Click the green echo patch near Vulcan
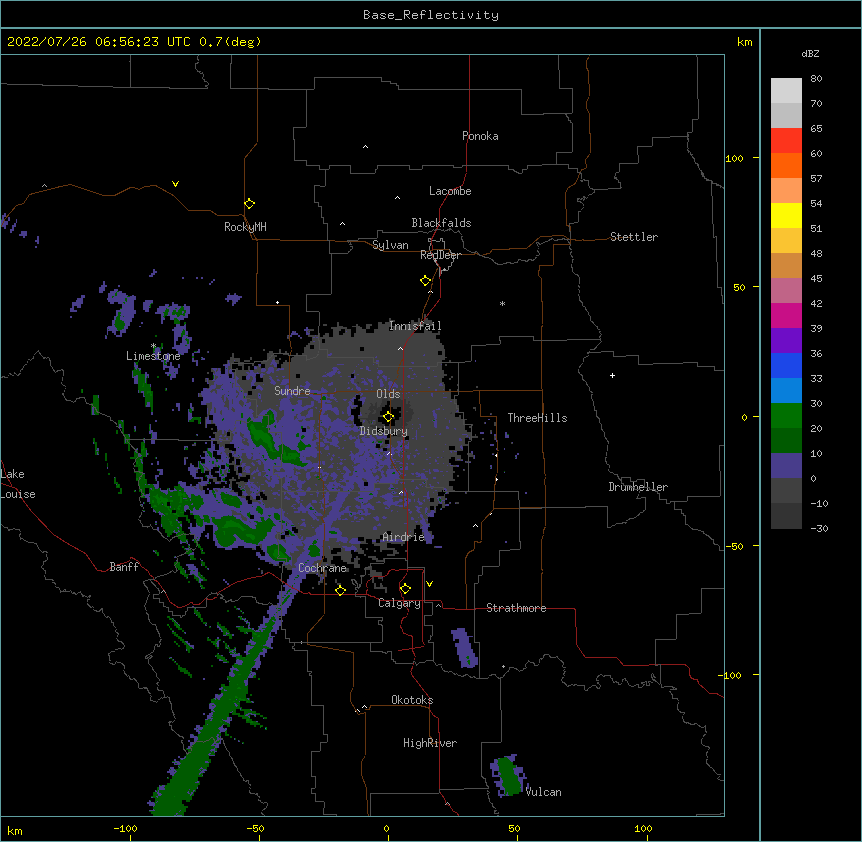 click(510, 777)
